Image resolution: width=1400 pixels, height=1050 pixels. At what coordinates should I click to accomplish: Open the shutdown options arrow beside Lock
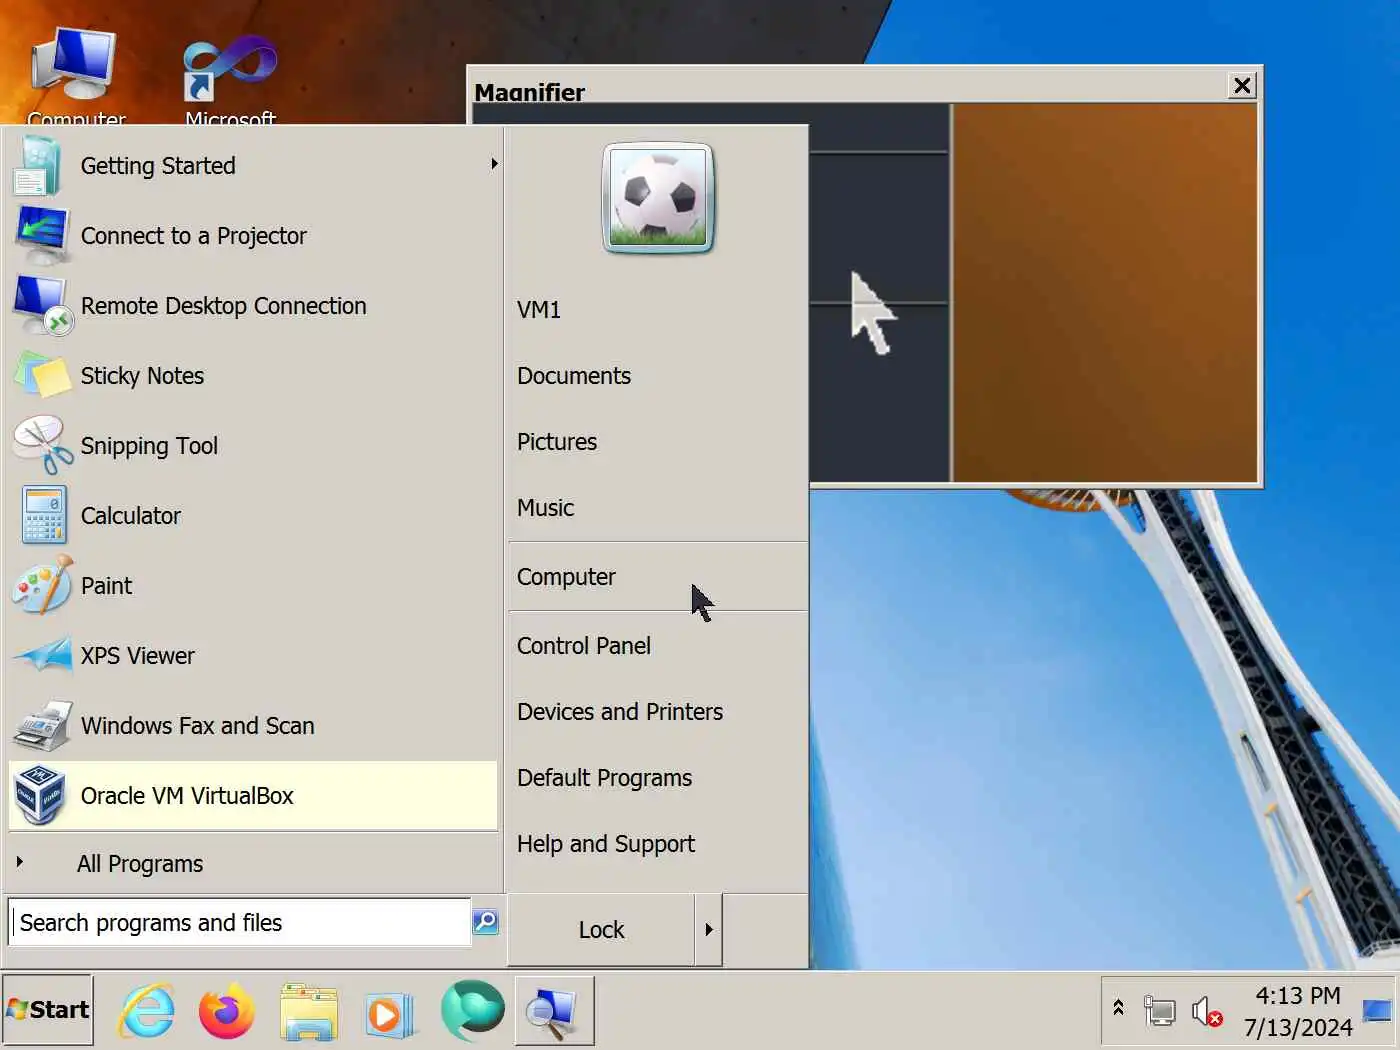click(708, 929)
